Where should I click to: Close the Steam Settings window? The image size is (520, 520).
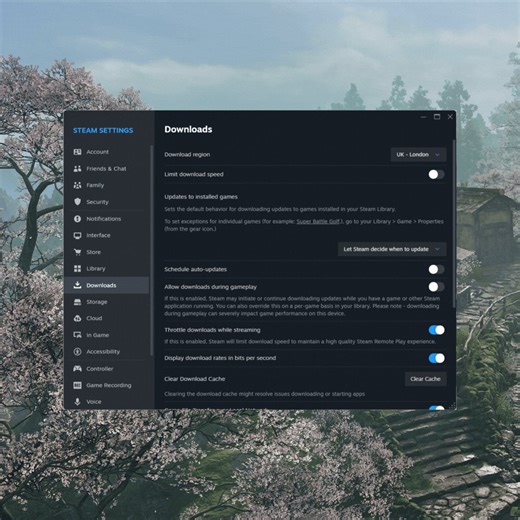450,117
